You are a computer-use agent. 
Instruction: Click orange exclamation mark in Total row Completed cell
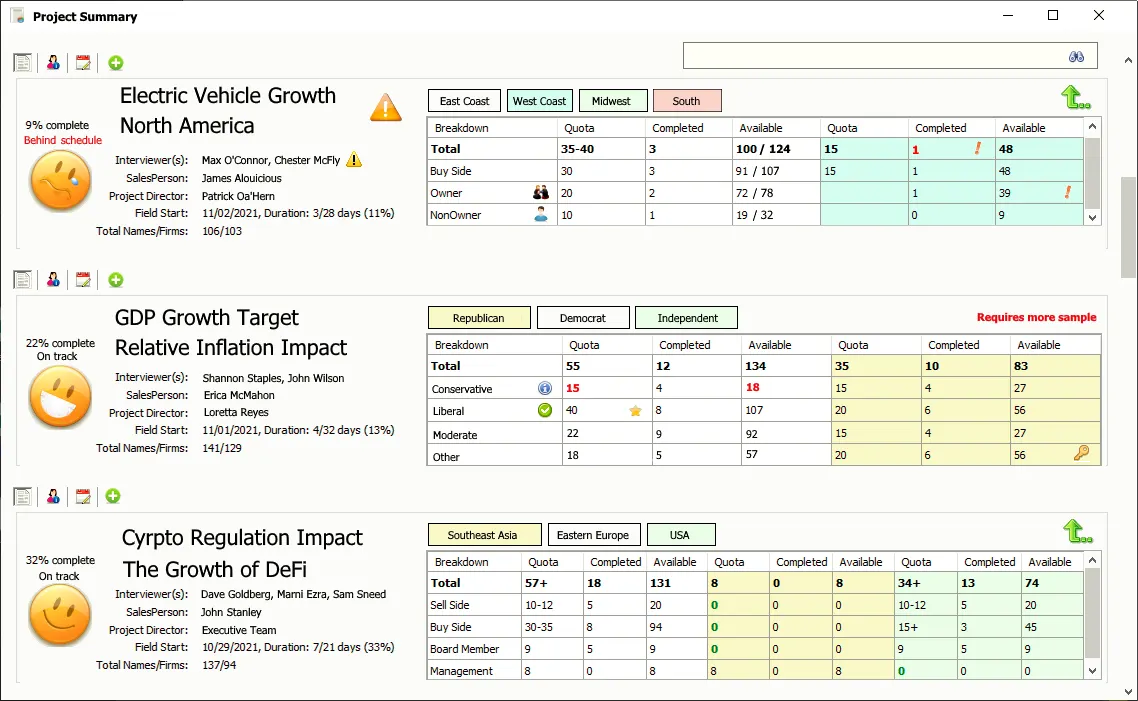click(978, 149)
